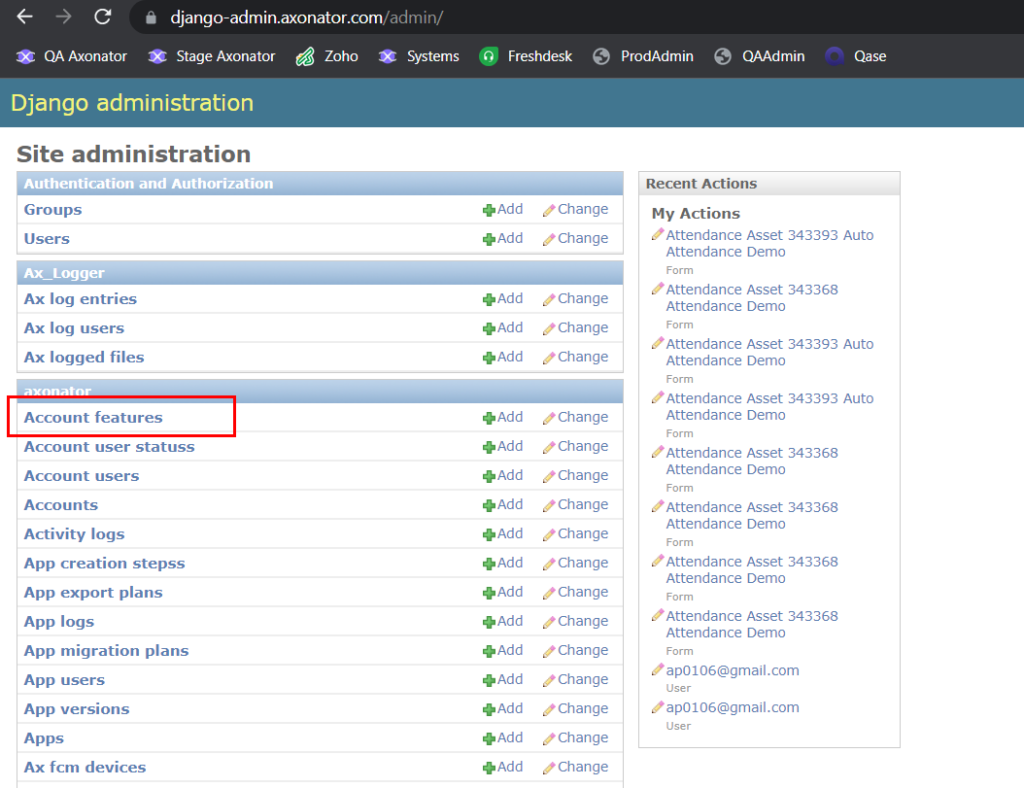Click Add for Activity logs
The image size is (1024, 788).
tap(503, 534)
